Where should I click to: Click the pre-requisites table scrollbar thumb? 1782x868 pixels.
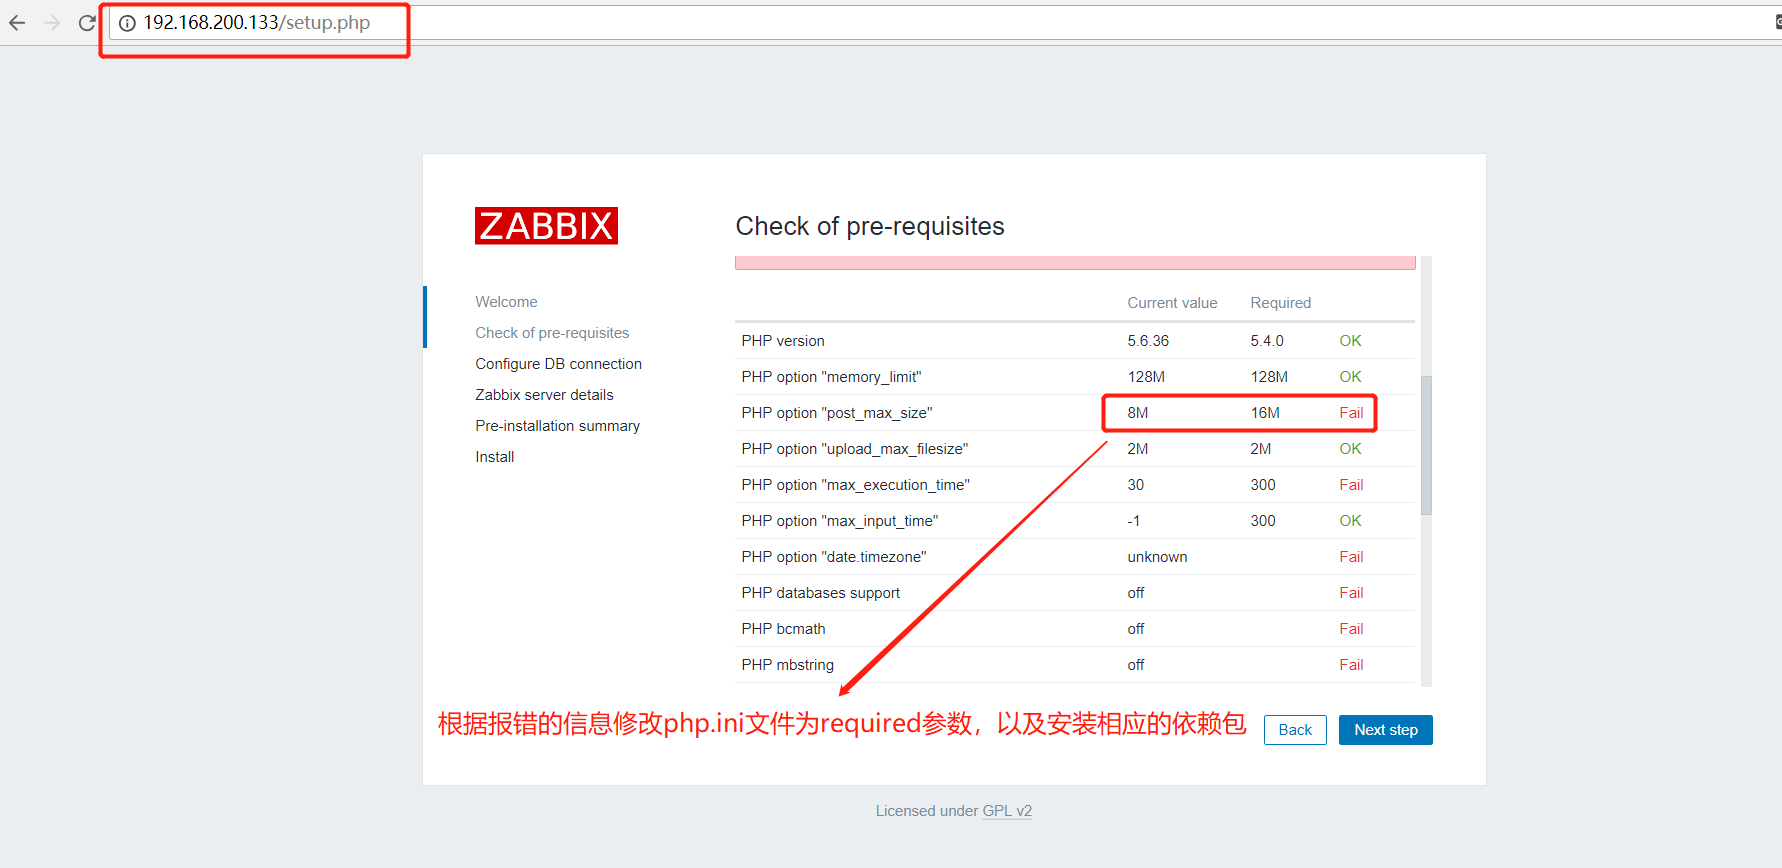pos(1426,445)
